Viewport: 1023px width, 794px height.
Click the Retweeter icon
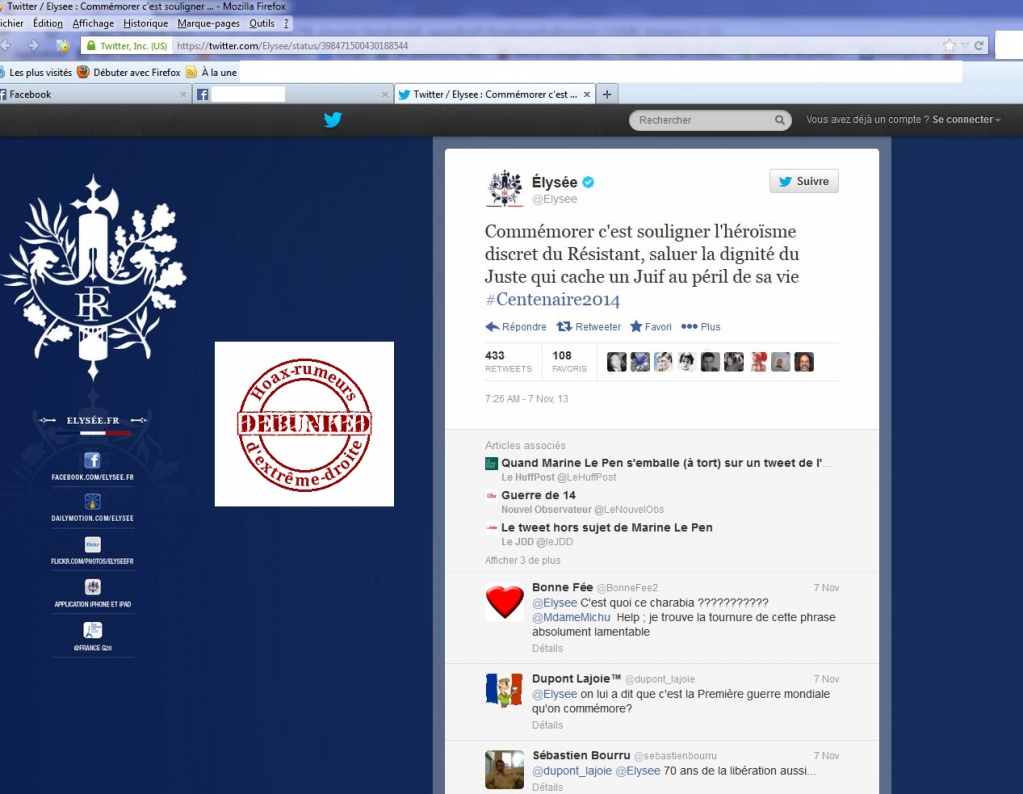564,326
